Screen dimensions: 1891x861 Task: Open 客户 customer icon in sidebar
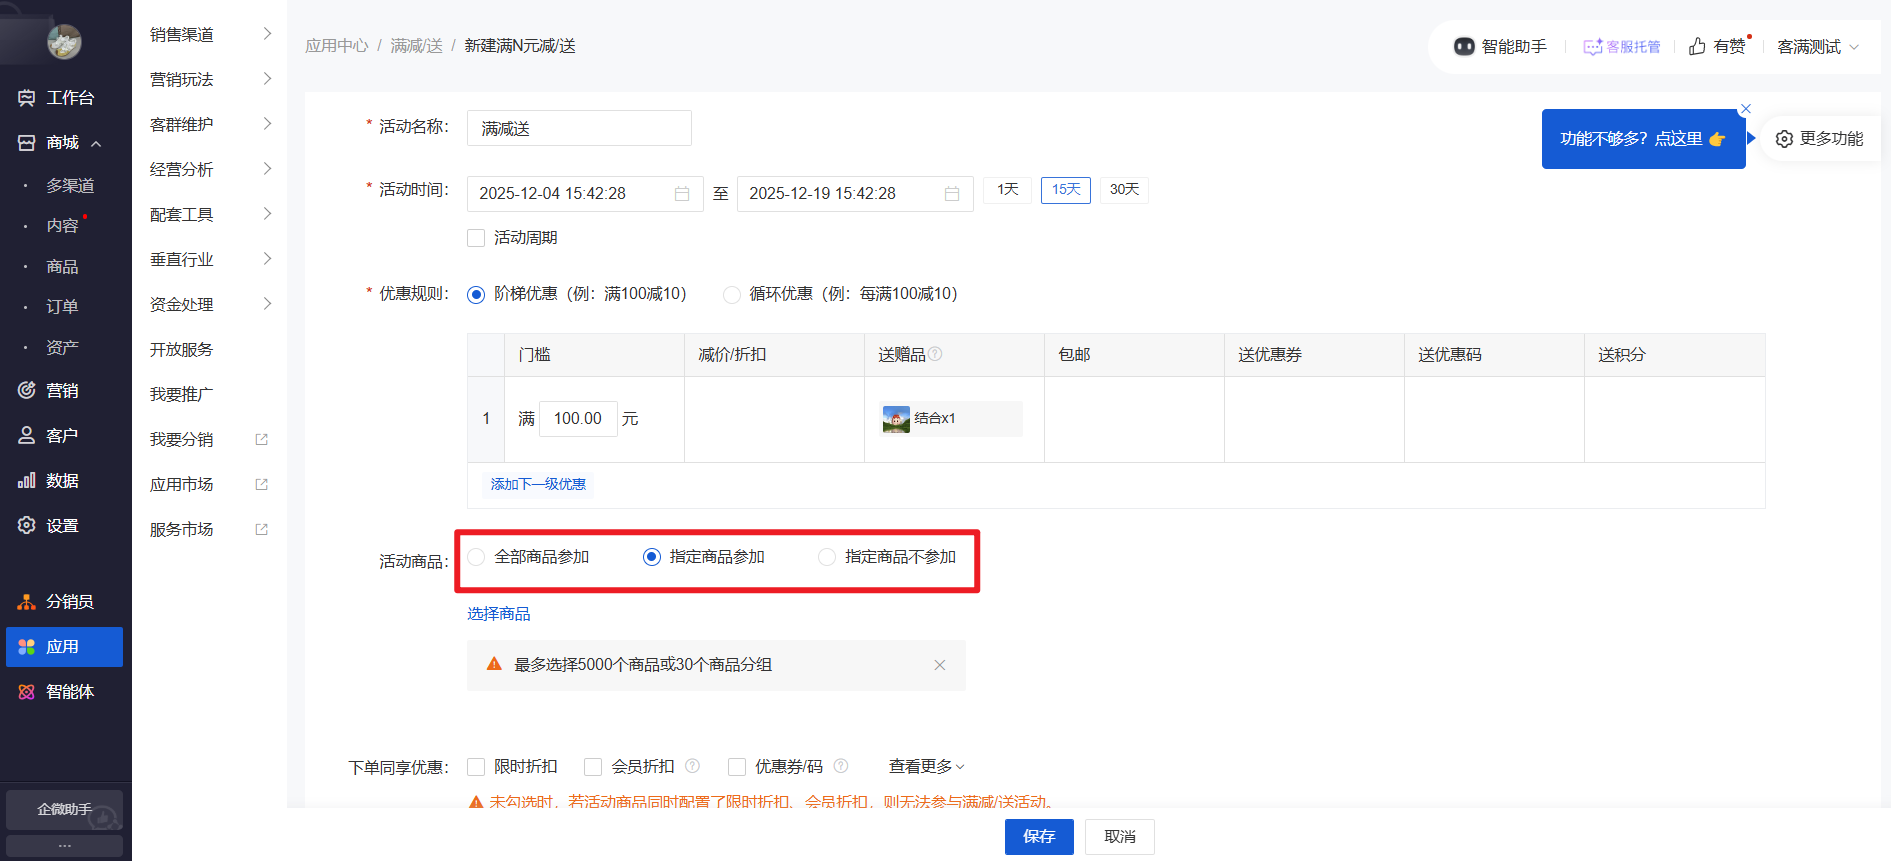tap(27, 435)
